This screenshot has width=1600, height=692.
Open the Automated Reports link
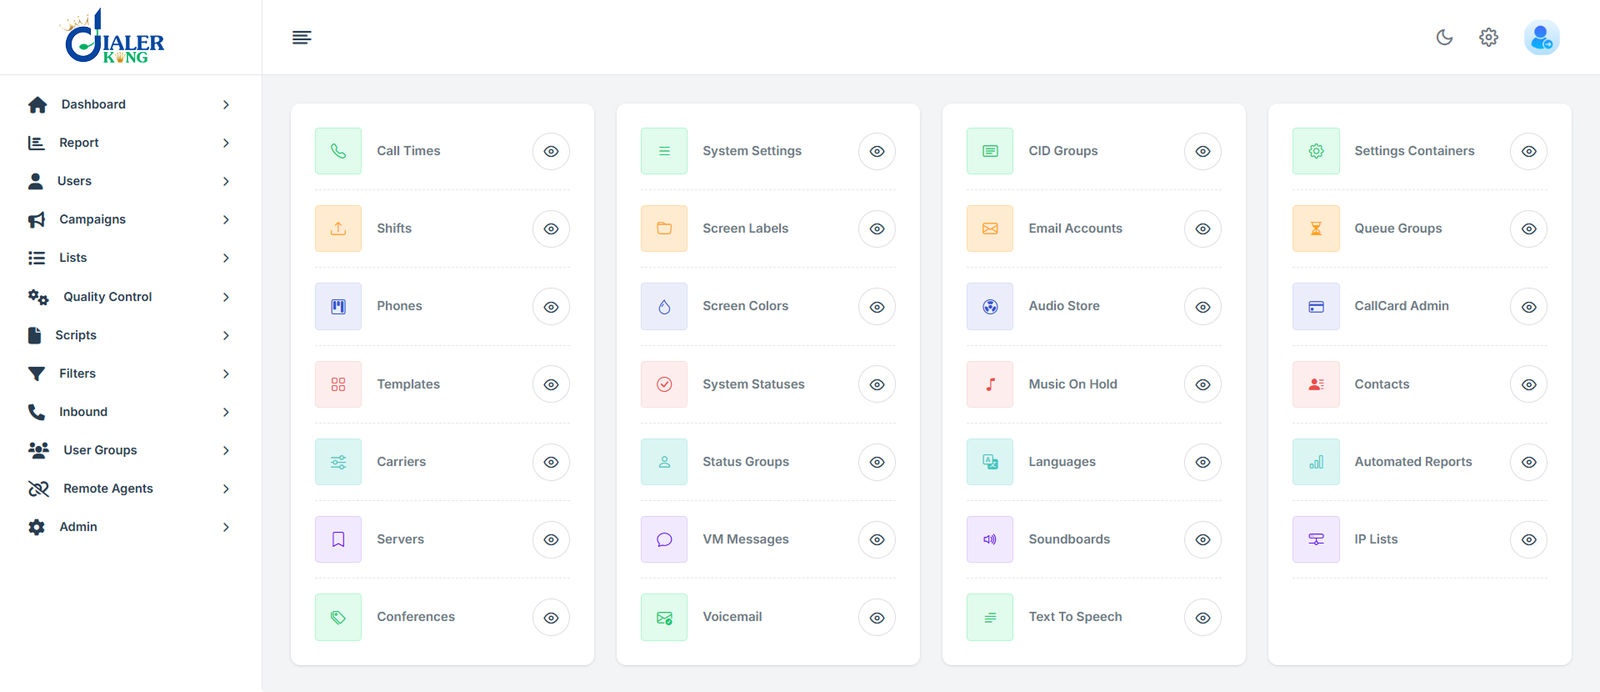pyautogui.click(x=1413, y=462)
